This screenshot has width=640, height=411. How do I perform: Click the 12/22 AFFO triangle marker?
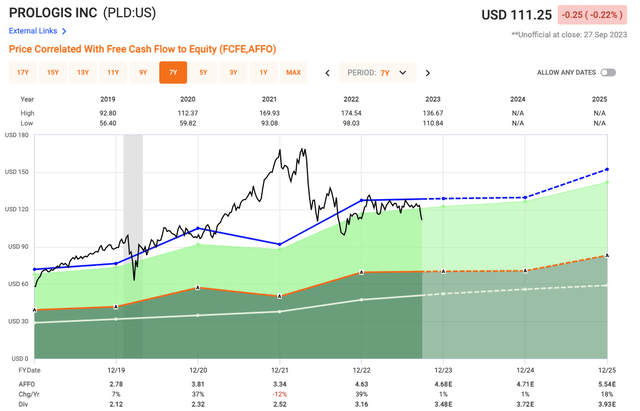[x=361, y=273]
